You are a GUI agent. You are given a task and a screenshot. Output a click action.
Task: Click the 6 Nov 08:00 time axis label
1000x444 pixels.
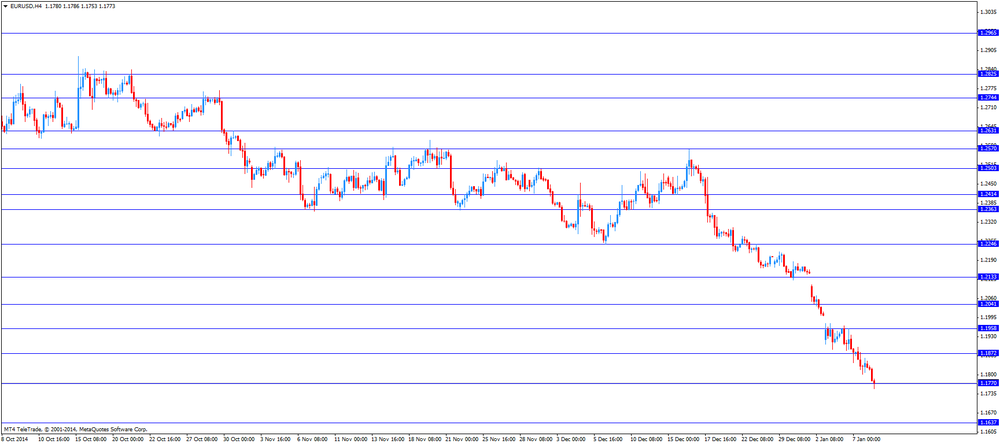tap(313, 440)
